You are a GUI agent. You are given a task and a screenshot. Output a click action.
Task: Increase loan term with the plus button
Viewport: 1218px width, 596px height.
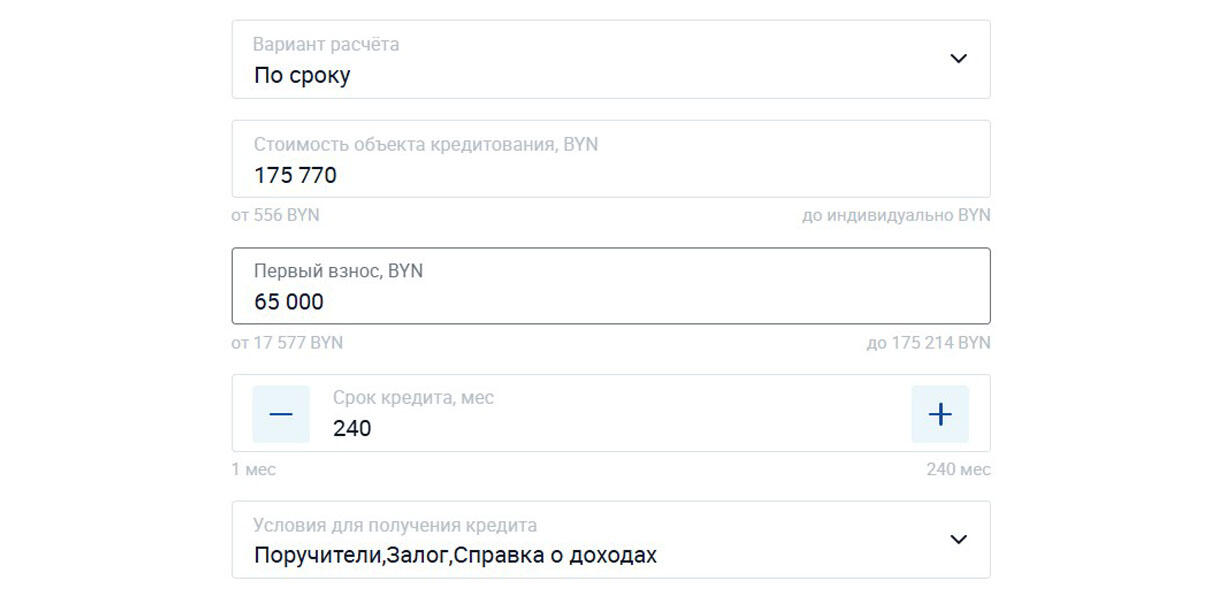tap(940, 414)
